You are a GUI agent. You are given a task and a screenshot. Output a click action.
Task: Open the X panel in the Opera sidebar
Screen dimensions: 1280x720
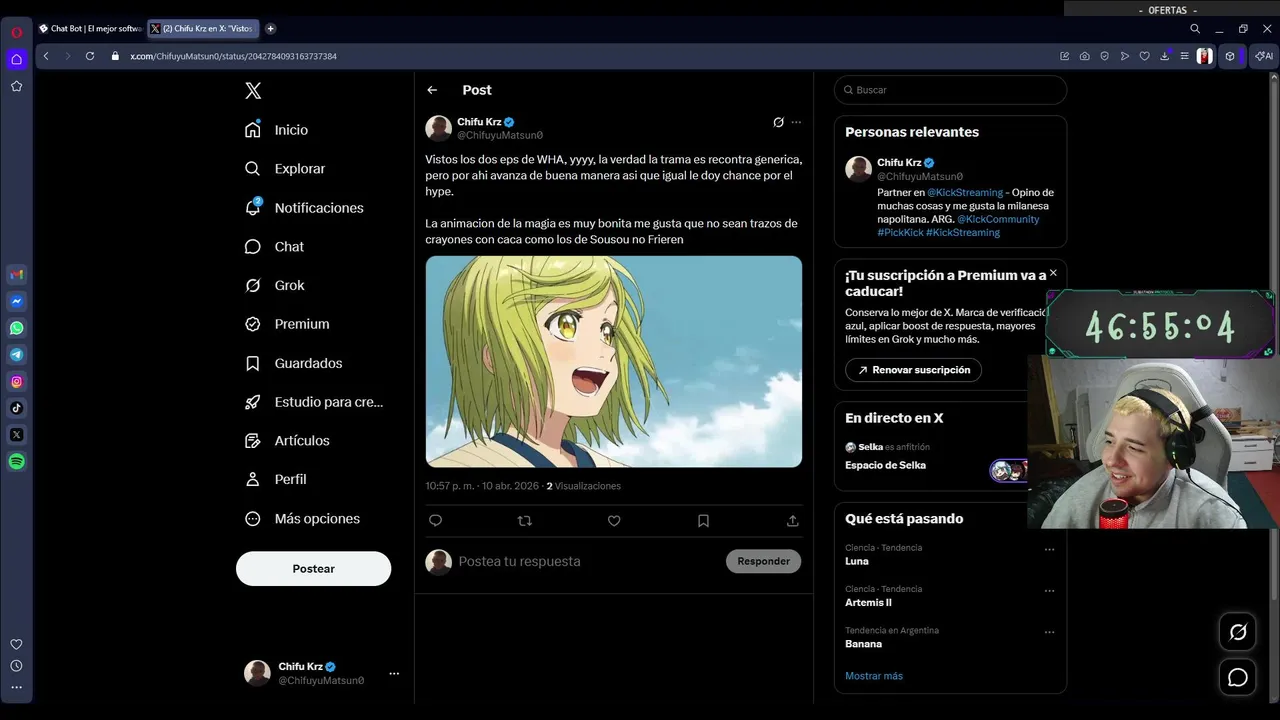[17, 435]
